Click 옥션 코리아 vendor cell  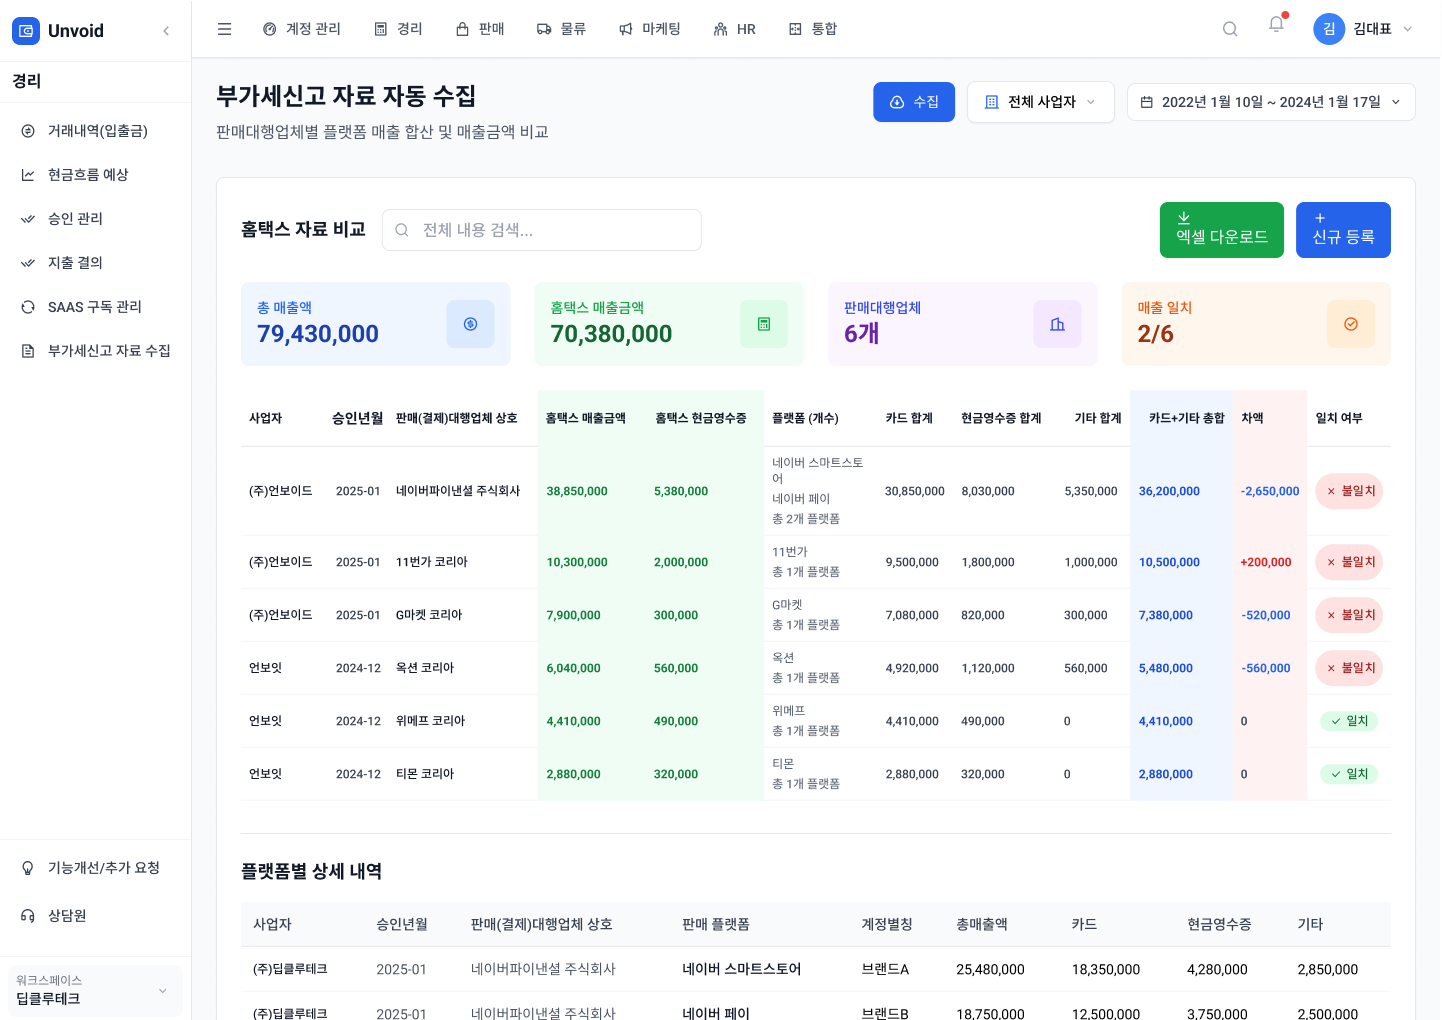point(425,668)
